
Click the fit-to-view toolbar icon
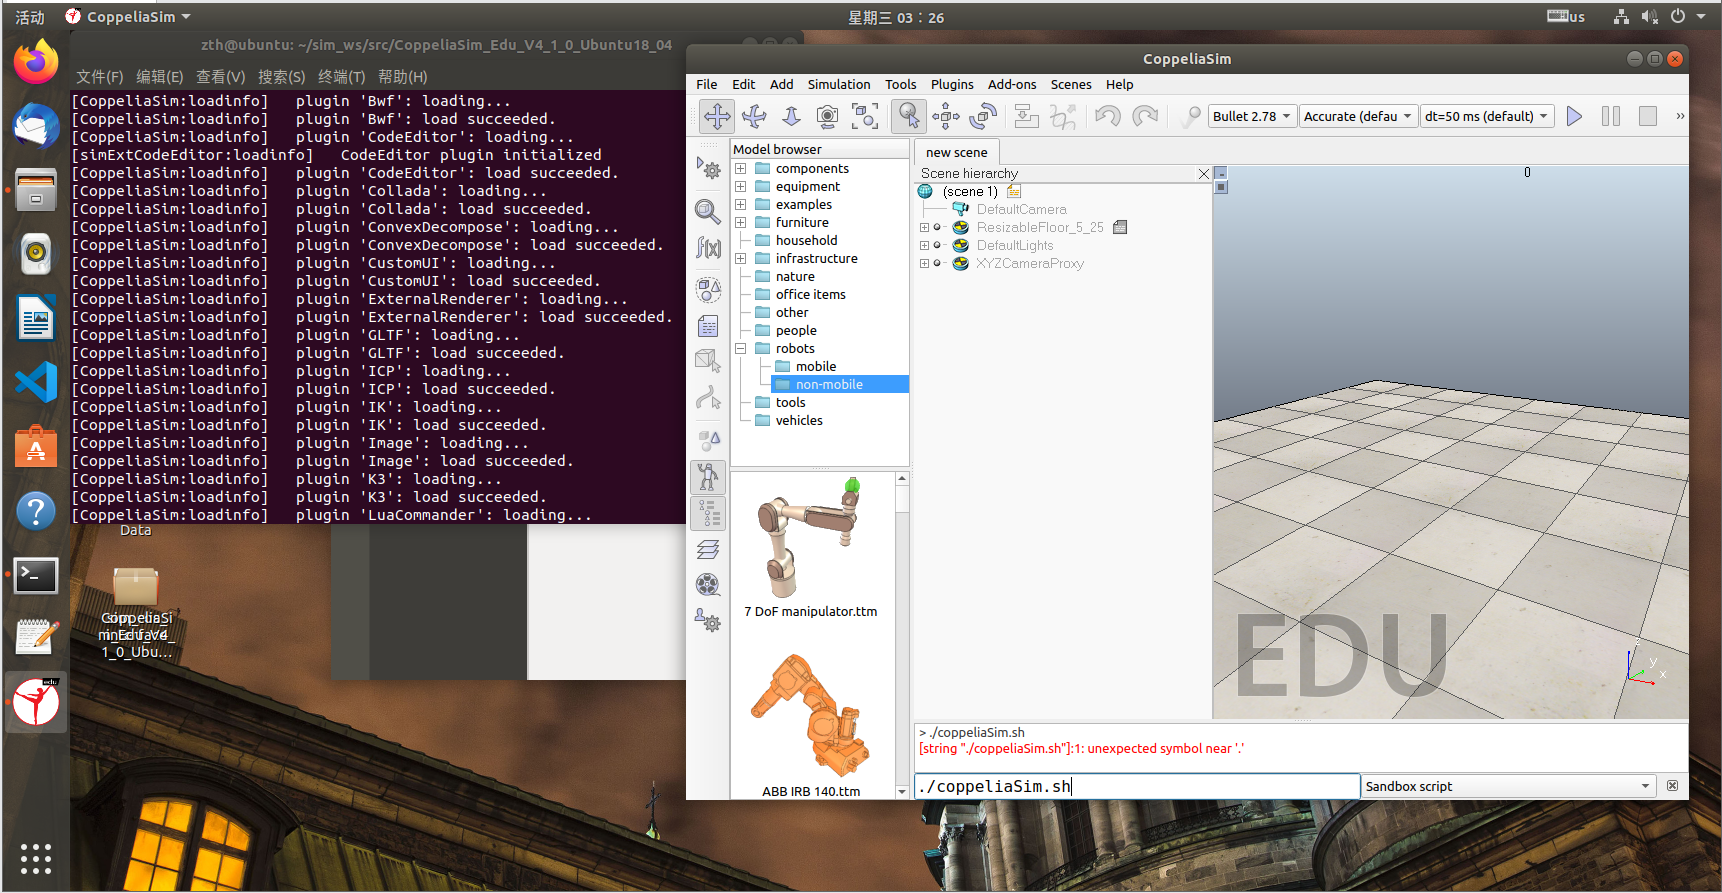point(865,116)
